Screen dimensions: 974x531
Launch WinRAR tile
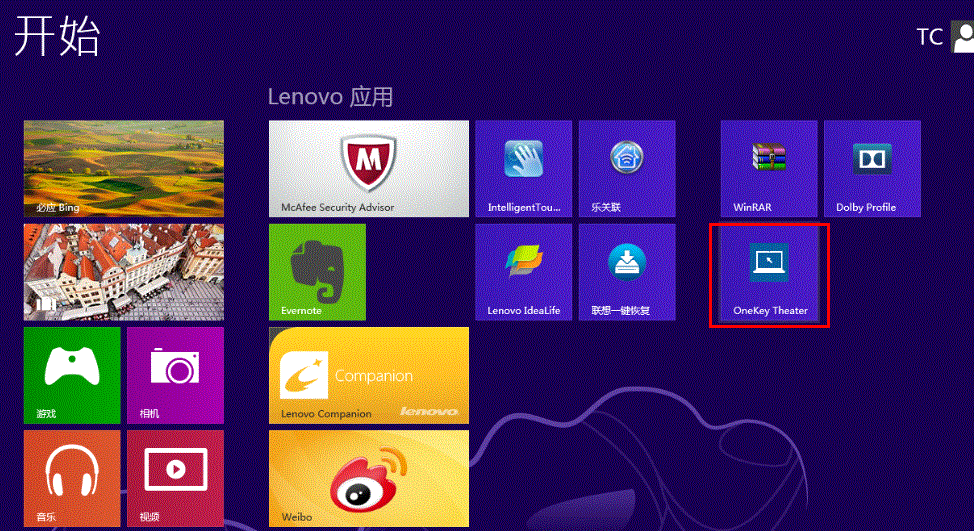point(769,168)
